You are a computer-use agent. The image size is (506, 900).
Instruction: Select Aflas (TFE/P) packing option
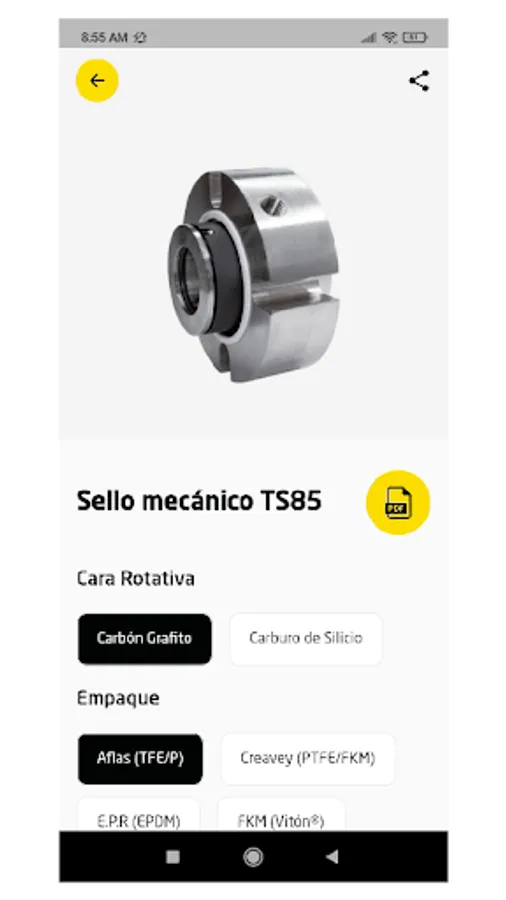click(x=140, y=759)
